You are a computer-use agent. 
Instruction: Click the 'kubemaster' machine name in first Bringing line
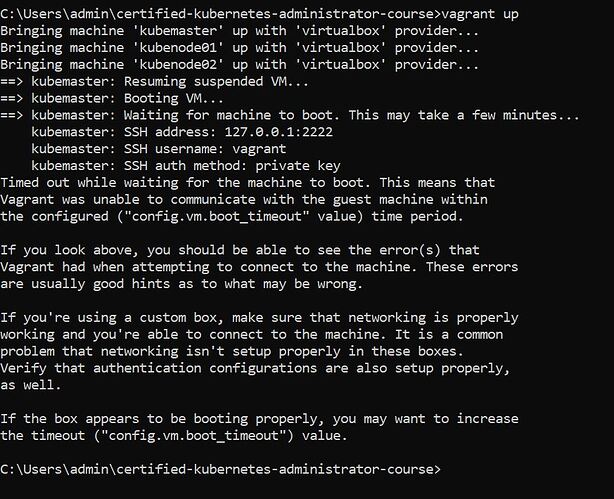point(175,31)
